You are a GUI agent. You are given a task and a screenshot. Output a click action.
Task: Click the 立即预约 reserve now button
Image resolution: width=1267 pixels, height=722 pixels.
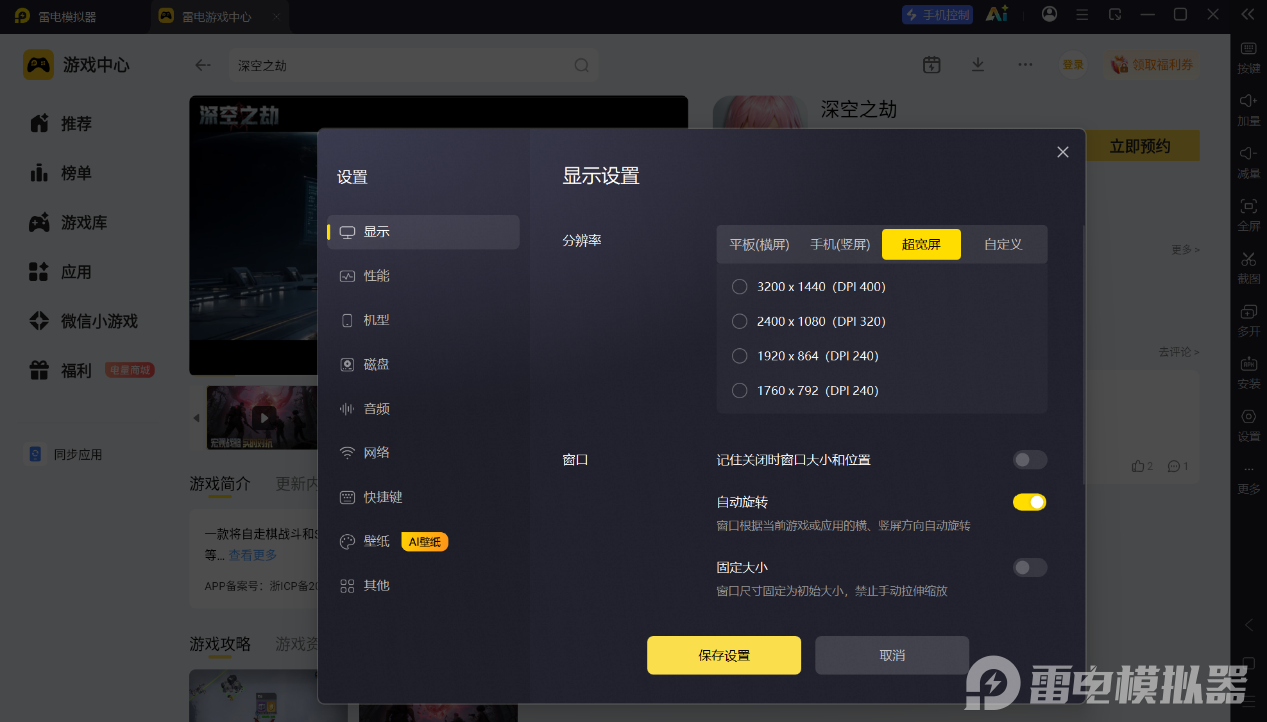pos(1140,147)
